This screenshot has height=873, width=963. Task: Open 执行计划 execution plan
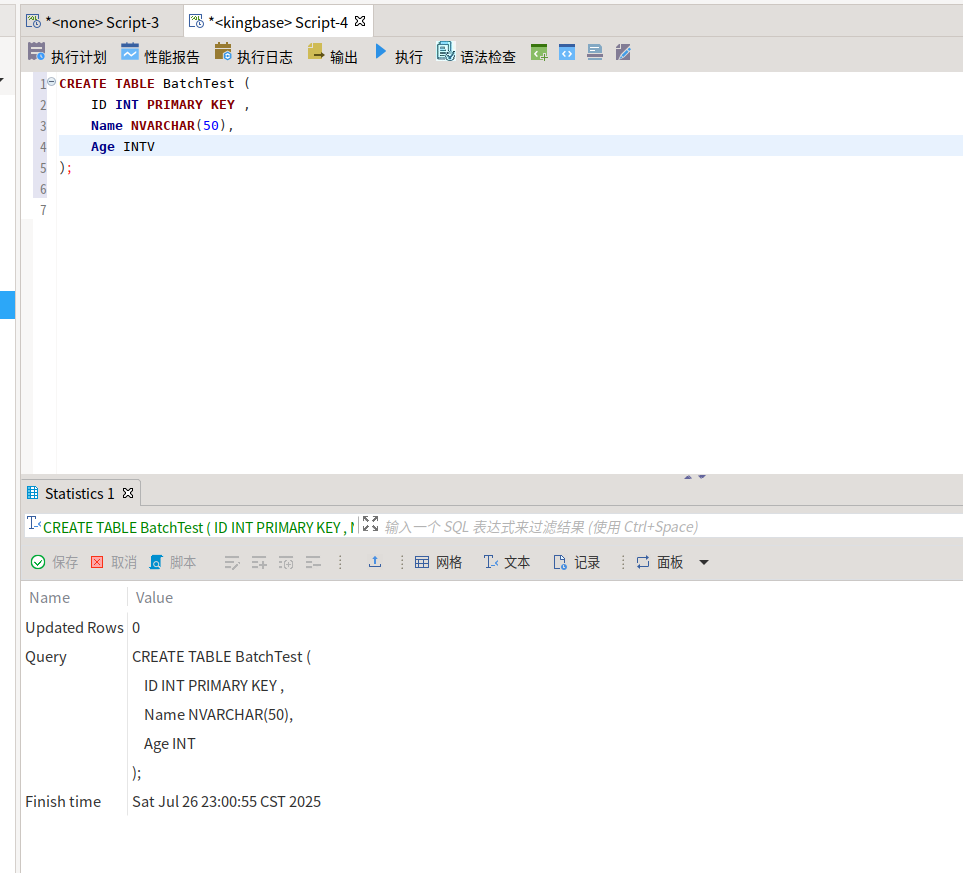tap(67, 55)
